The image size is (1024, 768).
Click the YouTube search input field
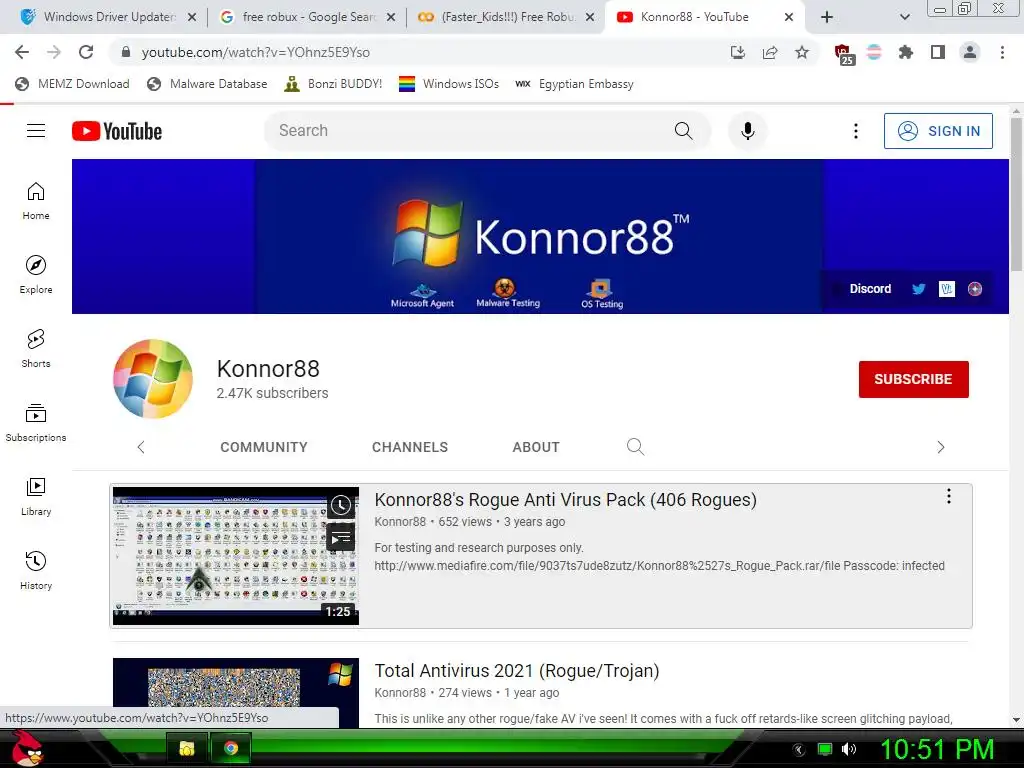470,131
